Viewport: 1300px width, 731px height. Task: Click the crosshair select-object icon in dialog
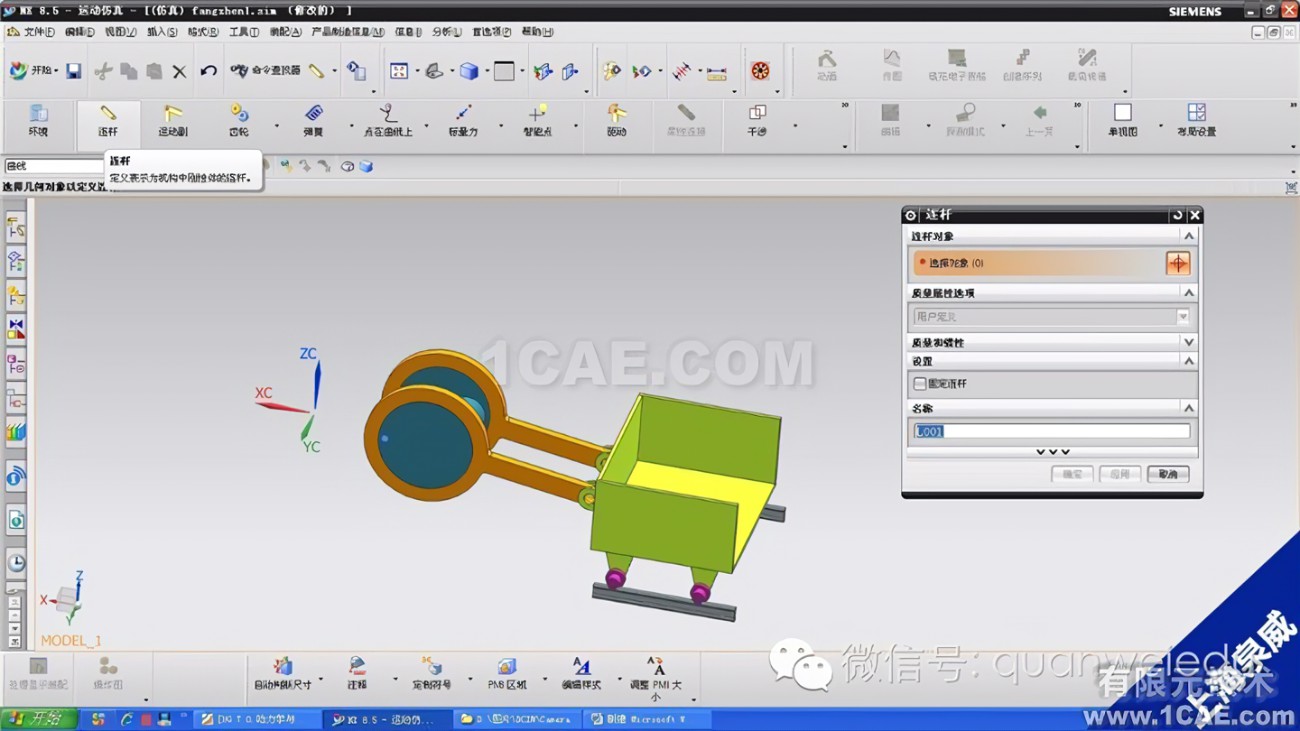pos(1178,263)
